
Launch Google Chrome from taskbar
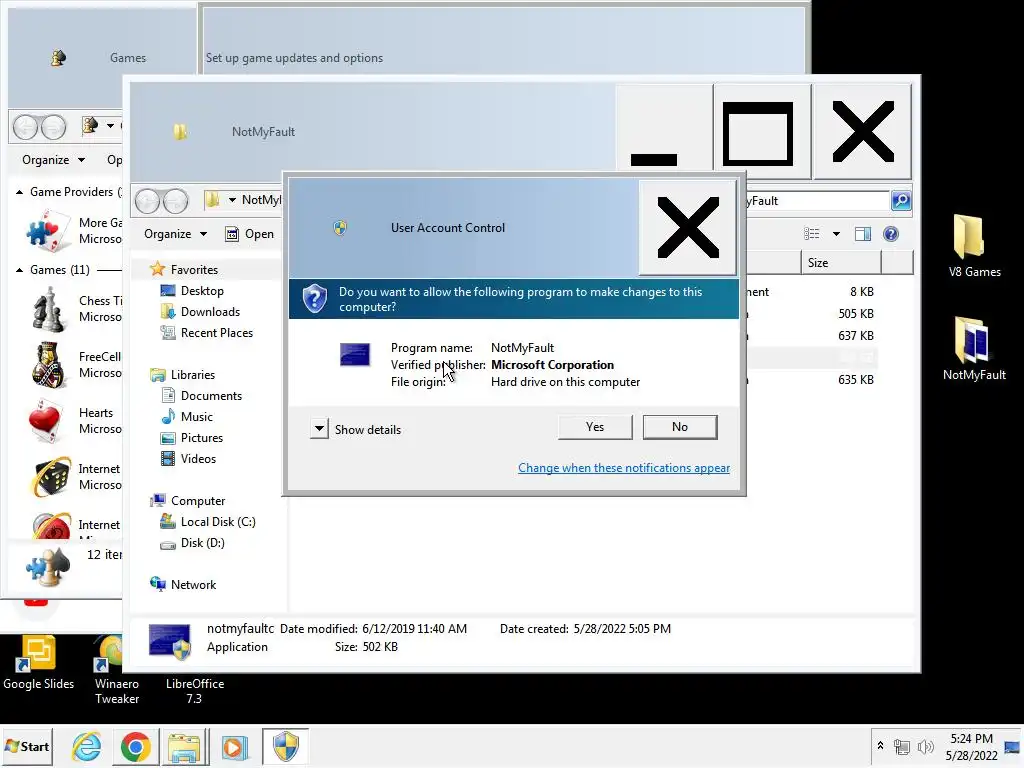point(136,746)
